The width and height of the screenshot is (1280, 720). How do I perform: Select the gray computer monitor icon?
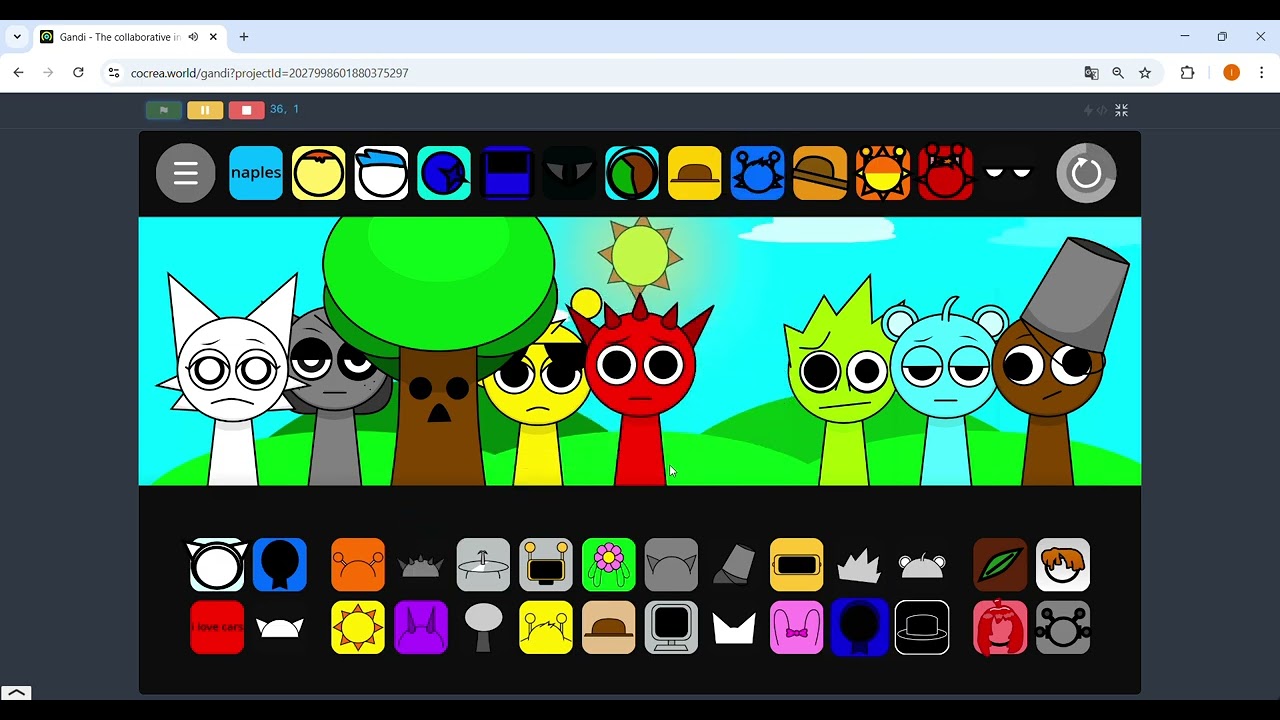click(671, 627)
